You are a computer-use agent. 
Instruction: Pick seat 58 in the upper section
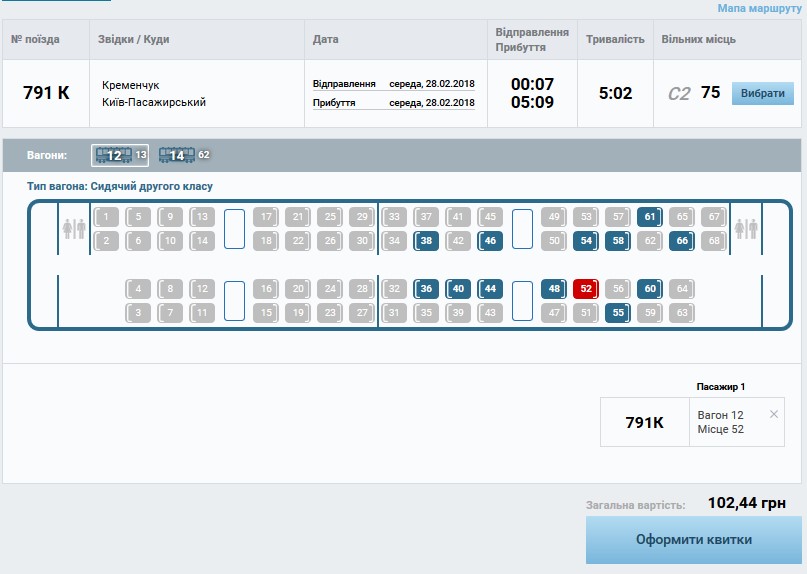point(618,241)
